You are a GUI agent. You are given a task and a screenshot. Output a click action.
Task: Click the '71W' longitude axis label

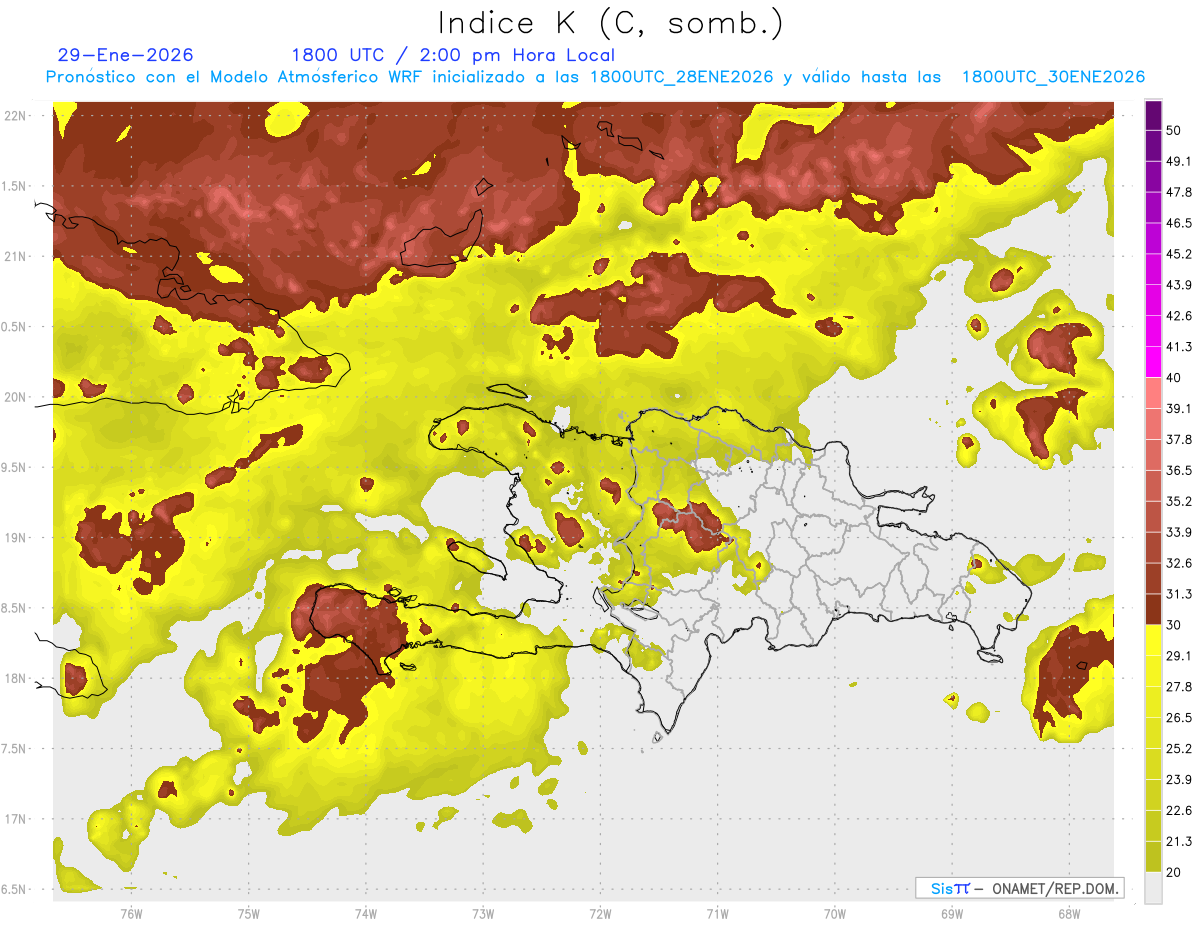[x=717, y=914]
